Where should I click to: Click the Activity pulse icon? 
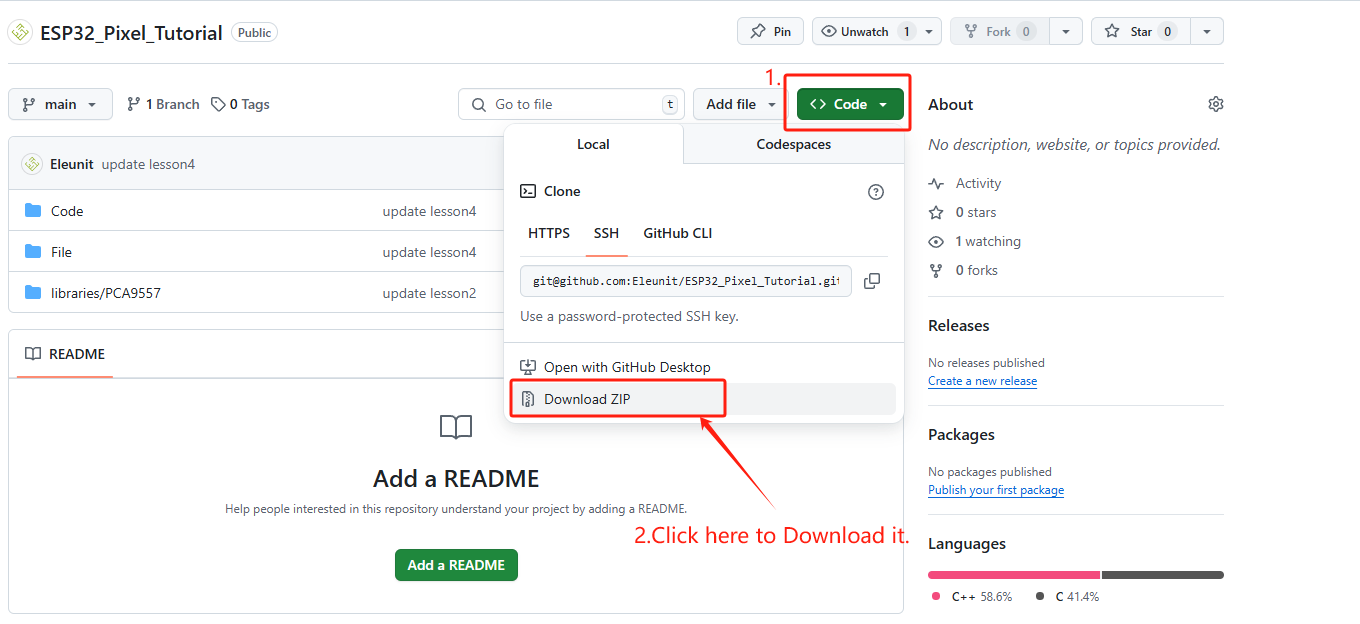pyautogui.click(x=936, y=184)
